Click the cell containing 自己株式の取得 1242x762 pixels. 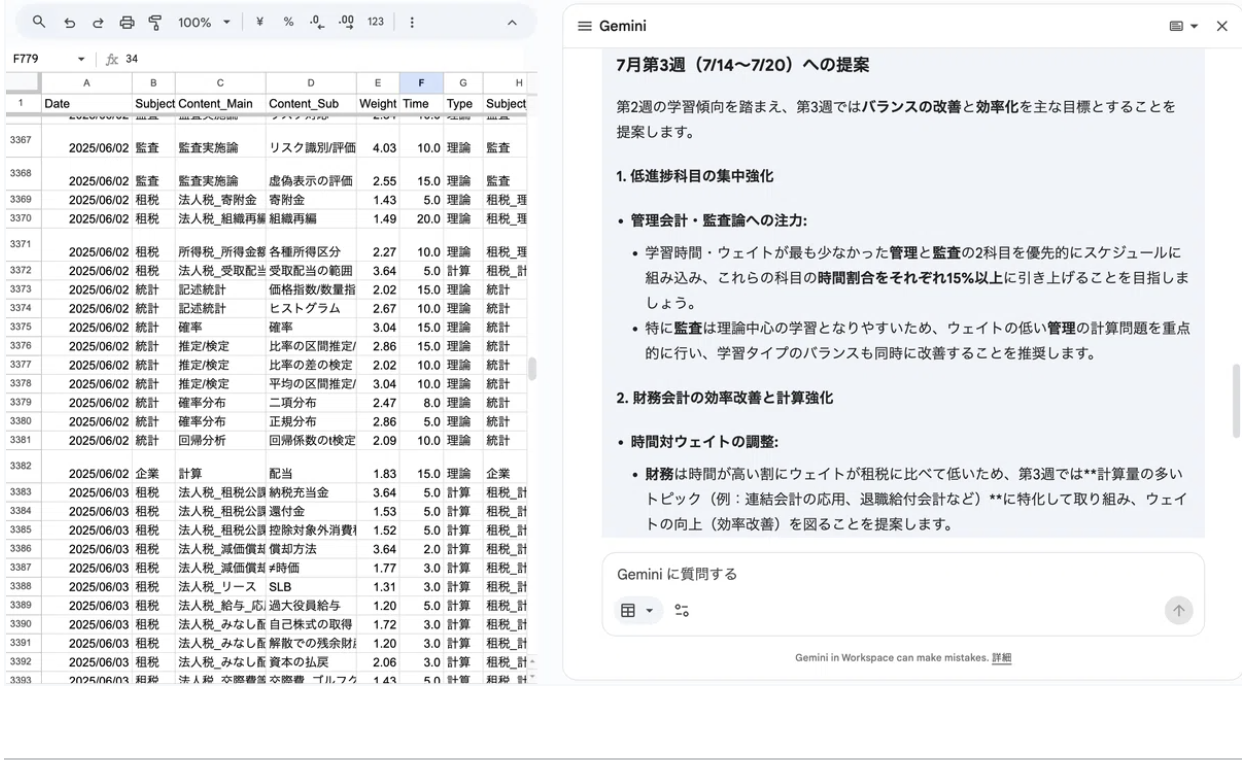[311, 624]
